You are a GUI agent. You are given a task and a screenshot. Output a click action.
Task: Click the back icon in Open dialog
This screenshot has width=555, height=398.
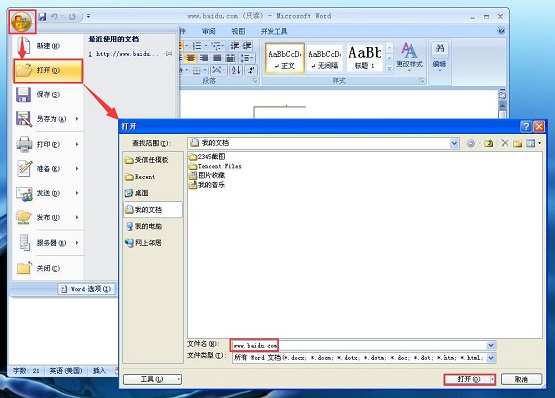(x=471, y=143)
